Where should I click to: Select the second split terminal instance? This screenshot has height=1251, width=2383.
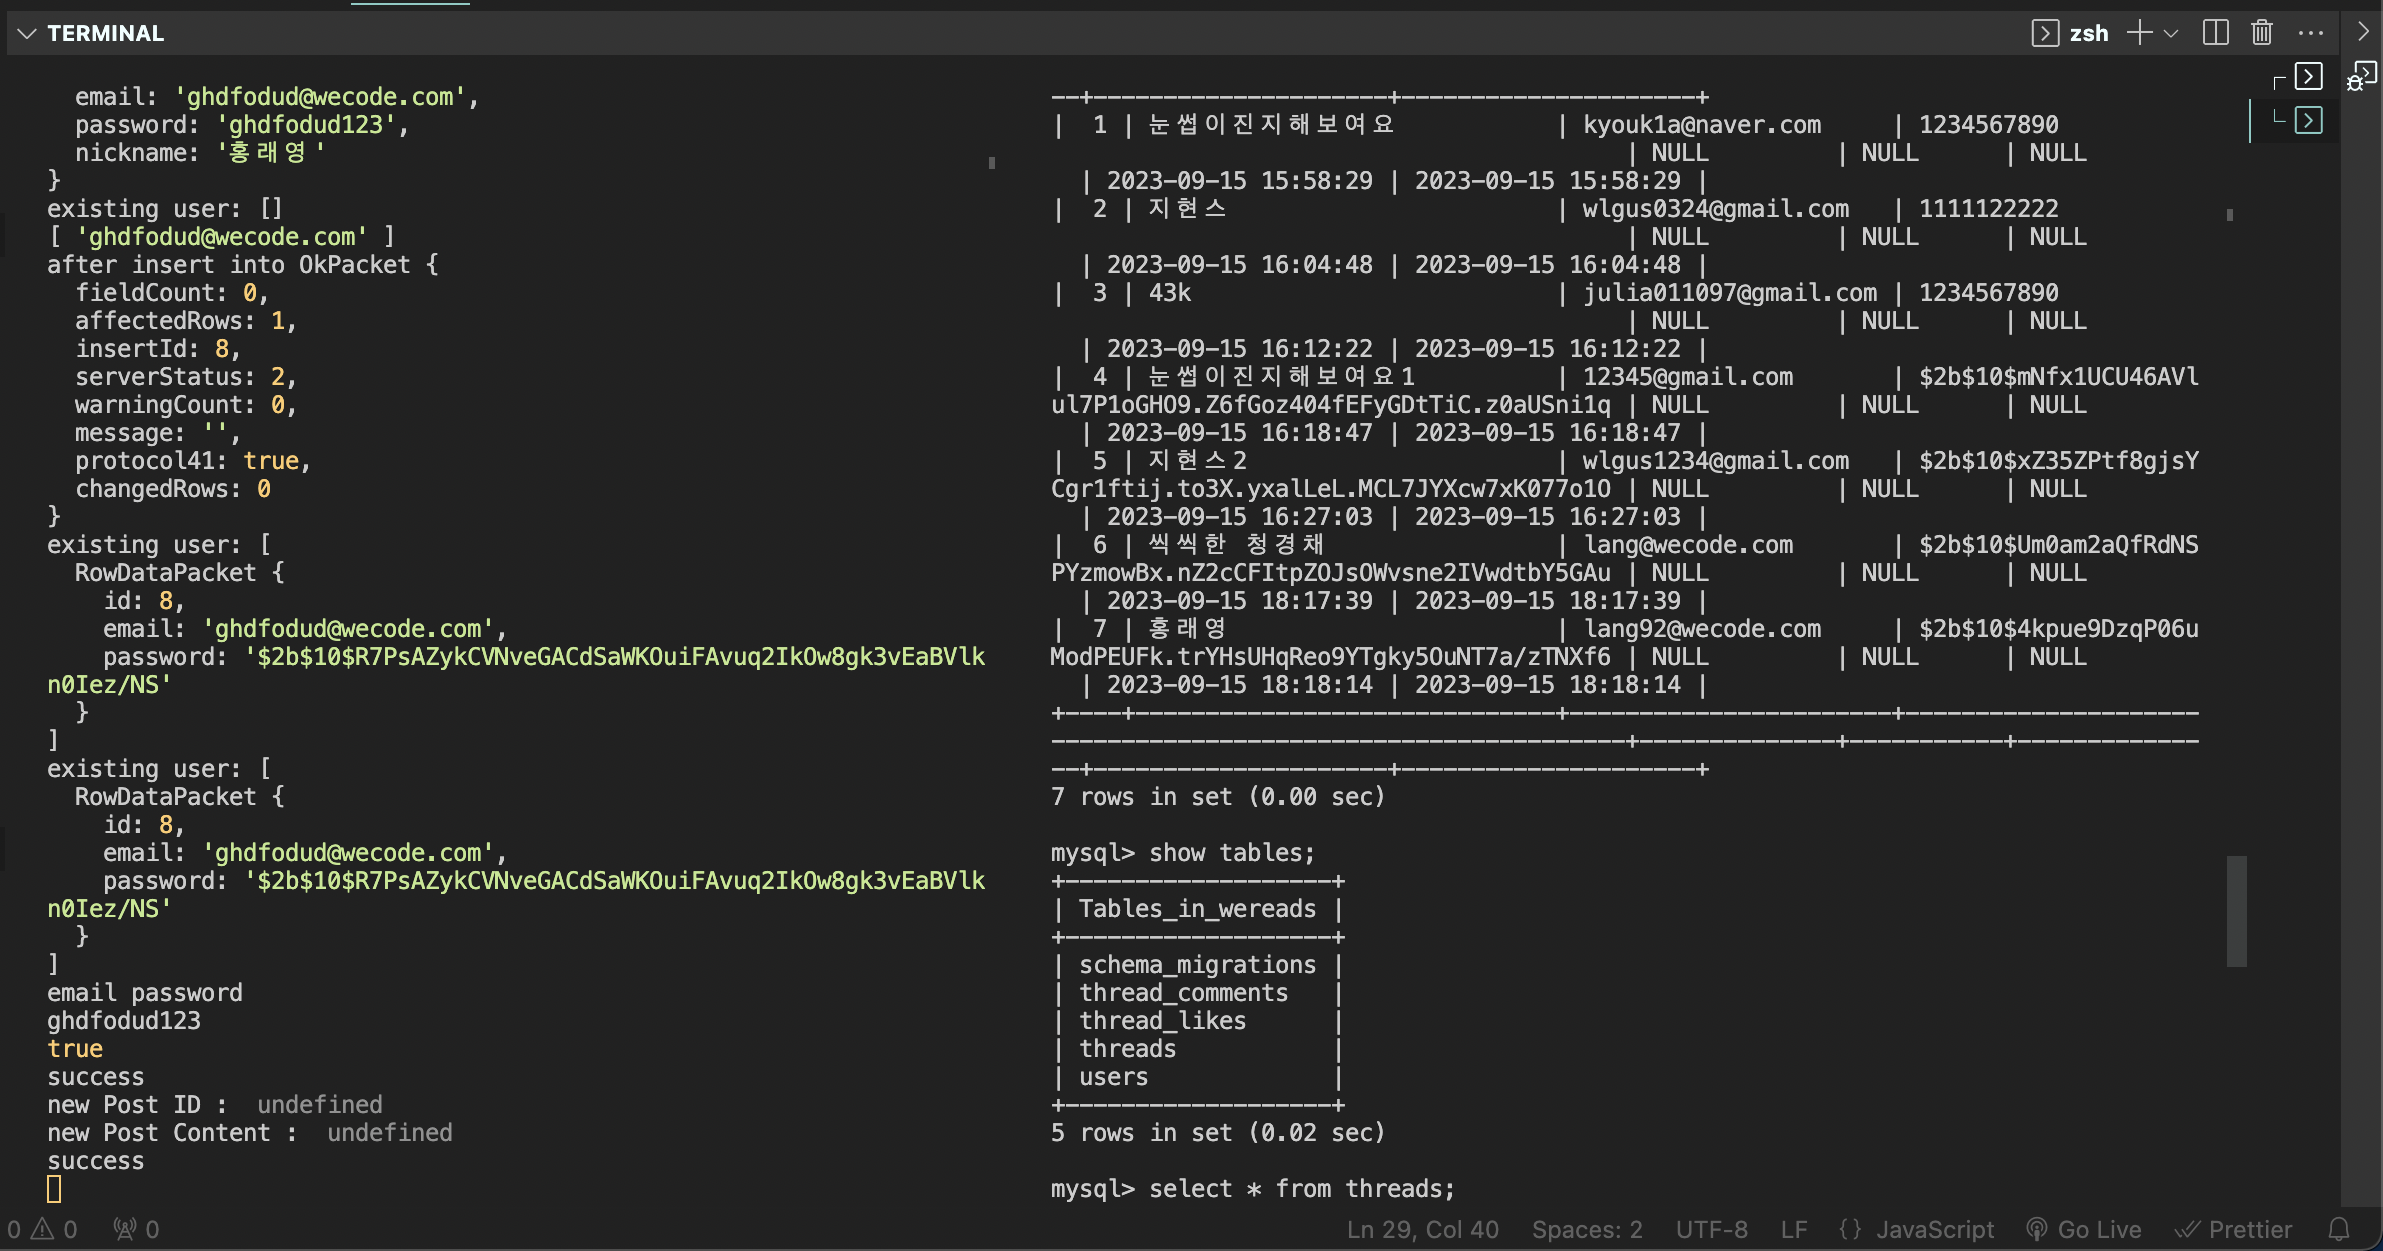pos(2308,121)
